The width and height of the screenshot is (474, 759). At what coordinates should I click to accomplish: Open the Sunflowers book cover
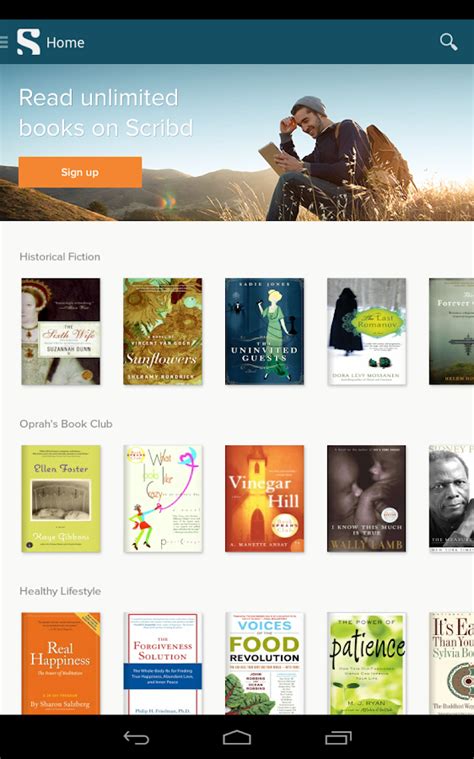pos(163,332)
